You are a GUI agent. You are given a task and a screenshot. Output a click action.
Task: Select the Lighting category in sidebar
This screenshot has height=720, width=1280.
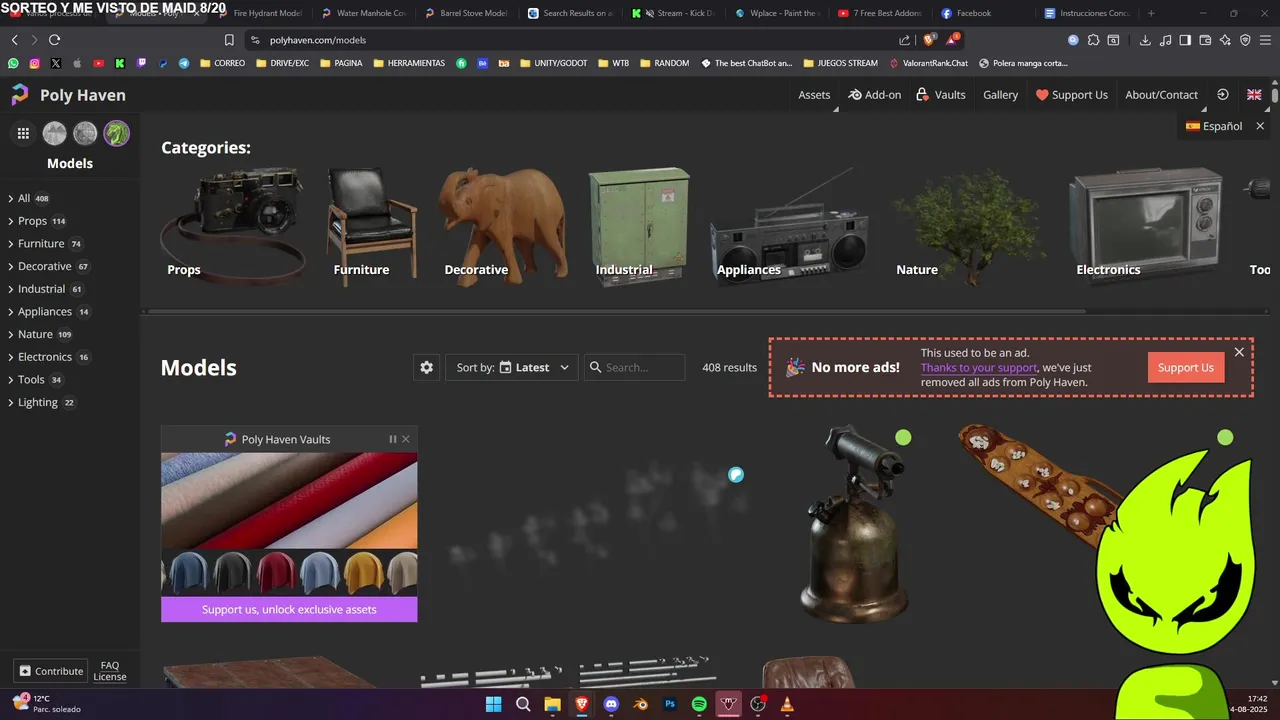click(38, 402)
